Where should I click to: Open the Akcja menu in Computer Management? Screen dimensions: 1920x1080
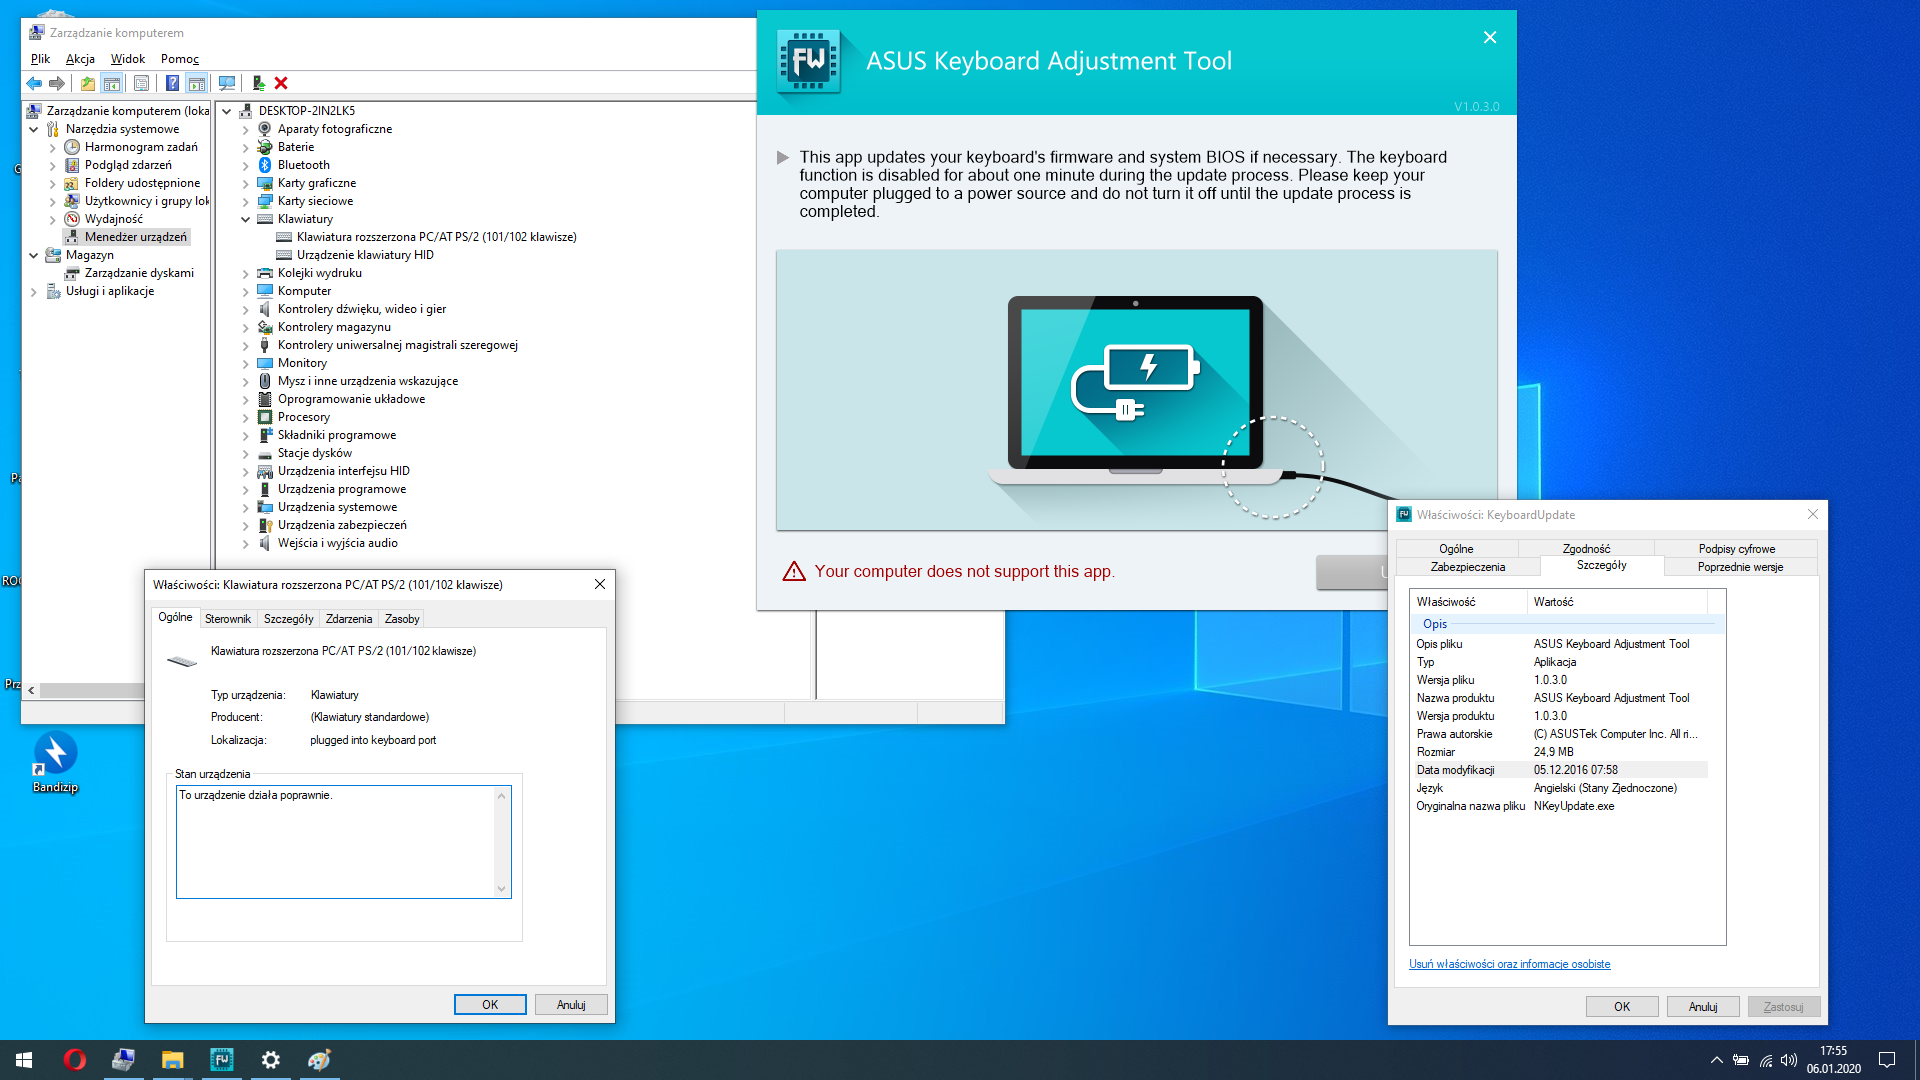point(80,58)
